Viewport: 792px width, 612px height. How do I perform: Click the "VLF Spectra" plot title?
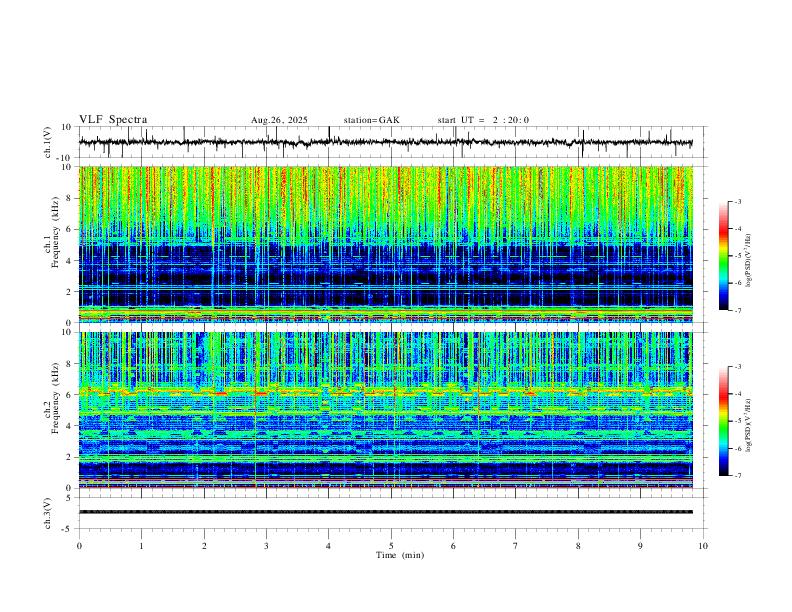[113, 120]
